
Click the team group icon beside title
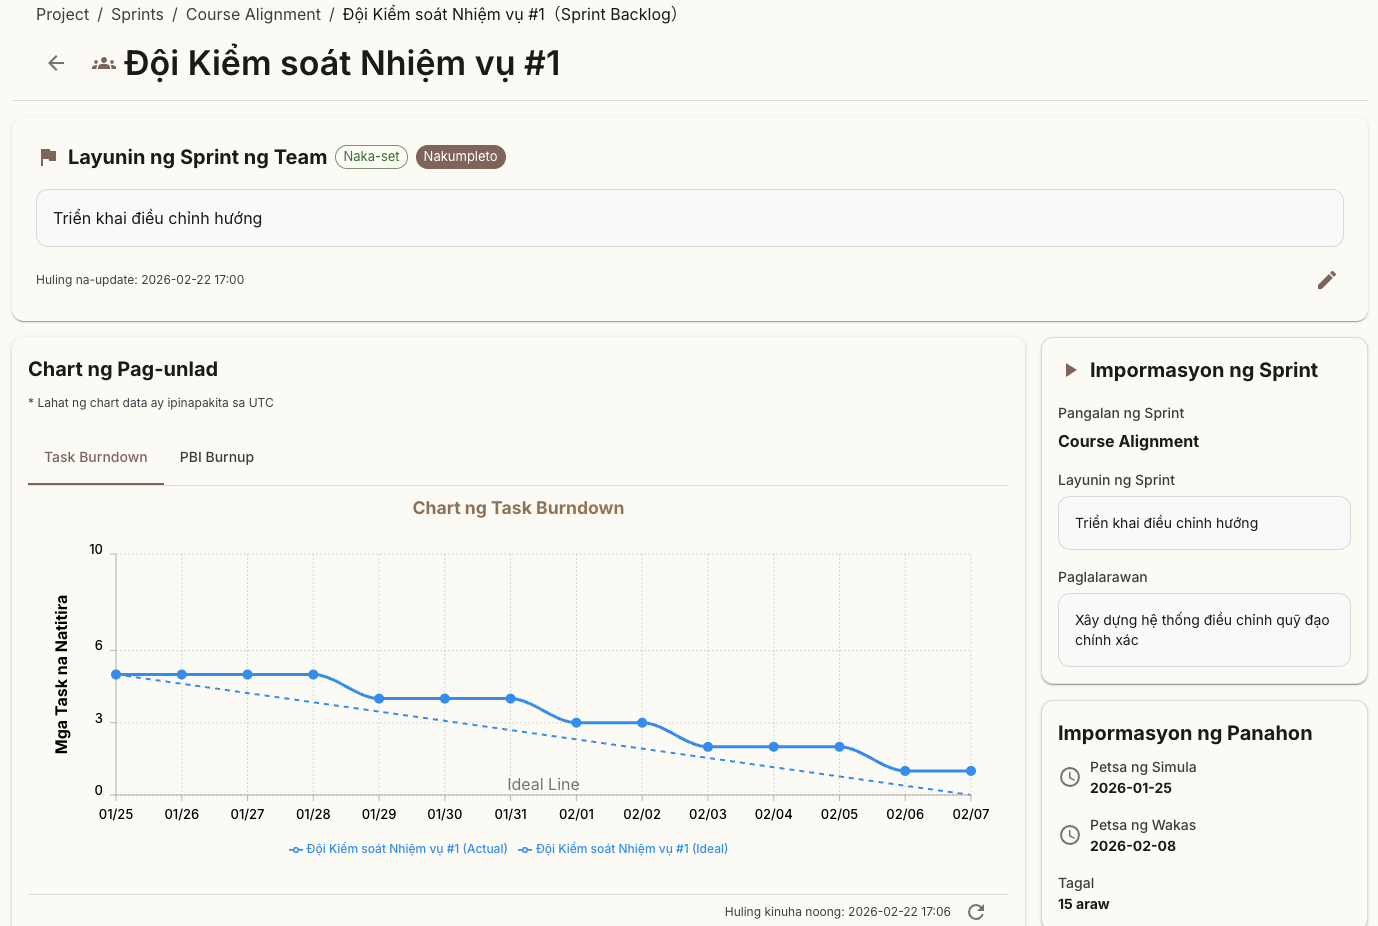(104, 64)
